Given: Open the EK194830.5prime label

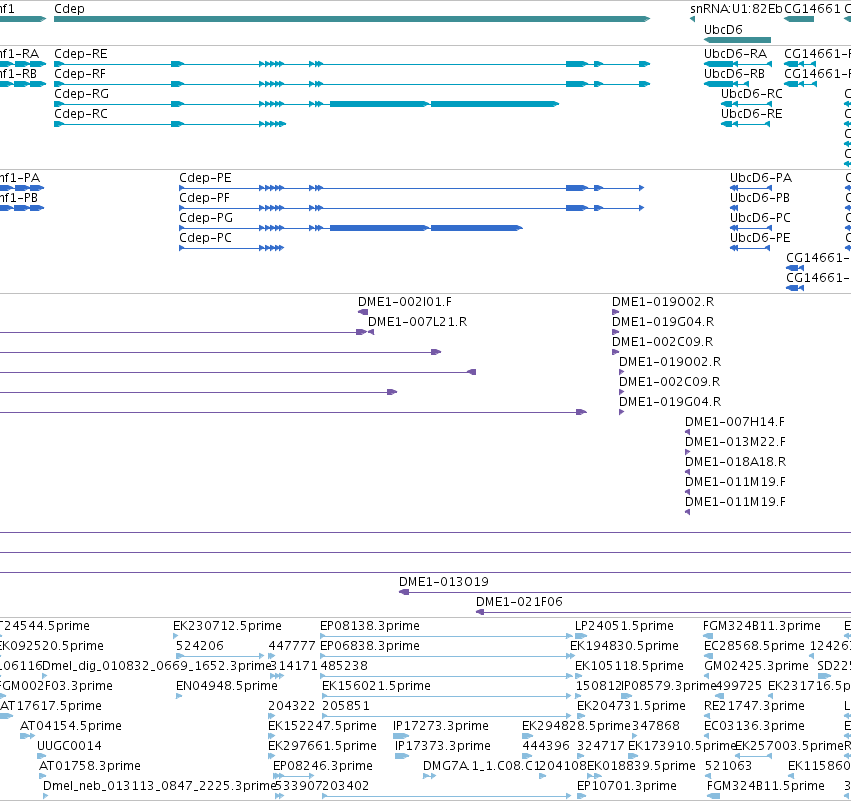Looking at the screenshot, I should pos(624,646).
